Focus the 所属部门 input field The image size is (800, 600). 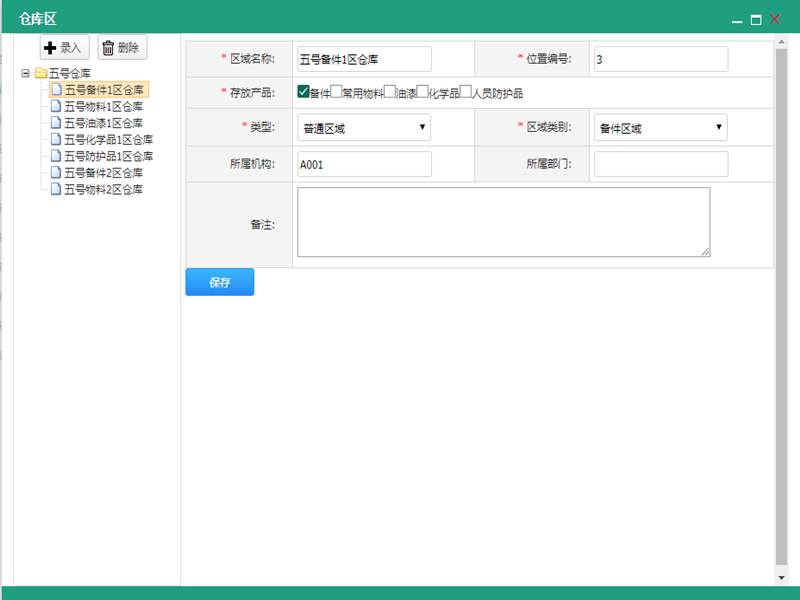point(660,164)
